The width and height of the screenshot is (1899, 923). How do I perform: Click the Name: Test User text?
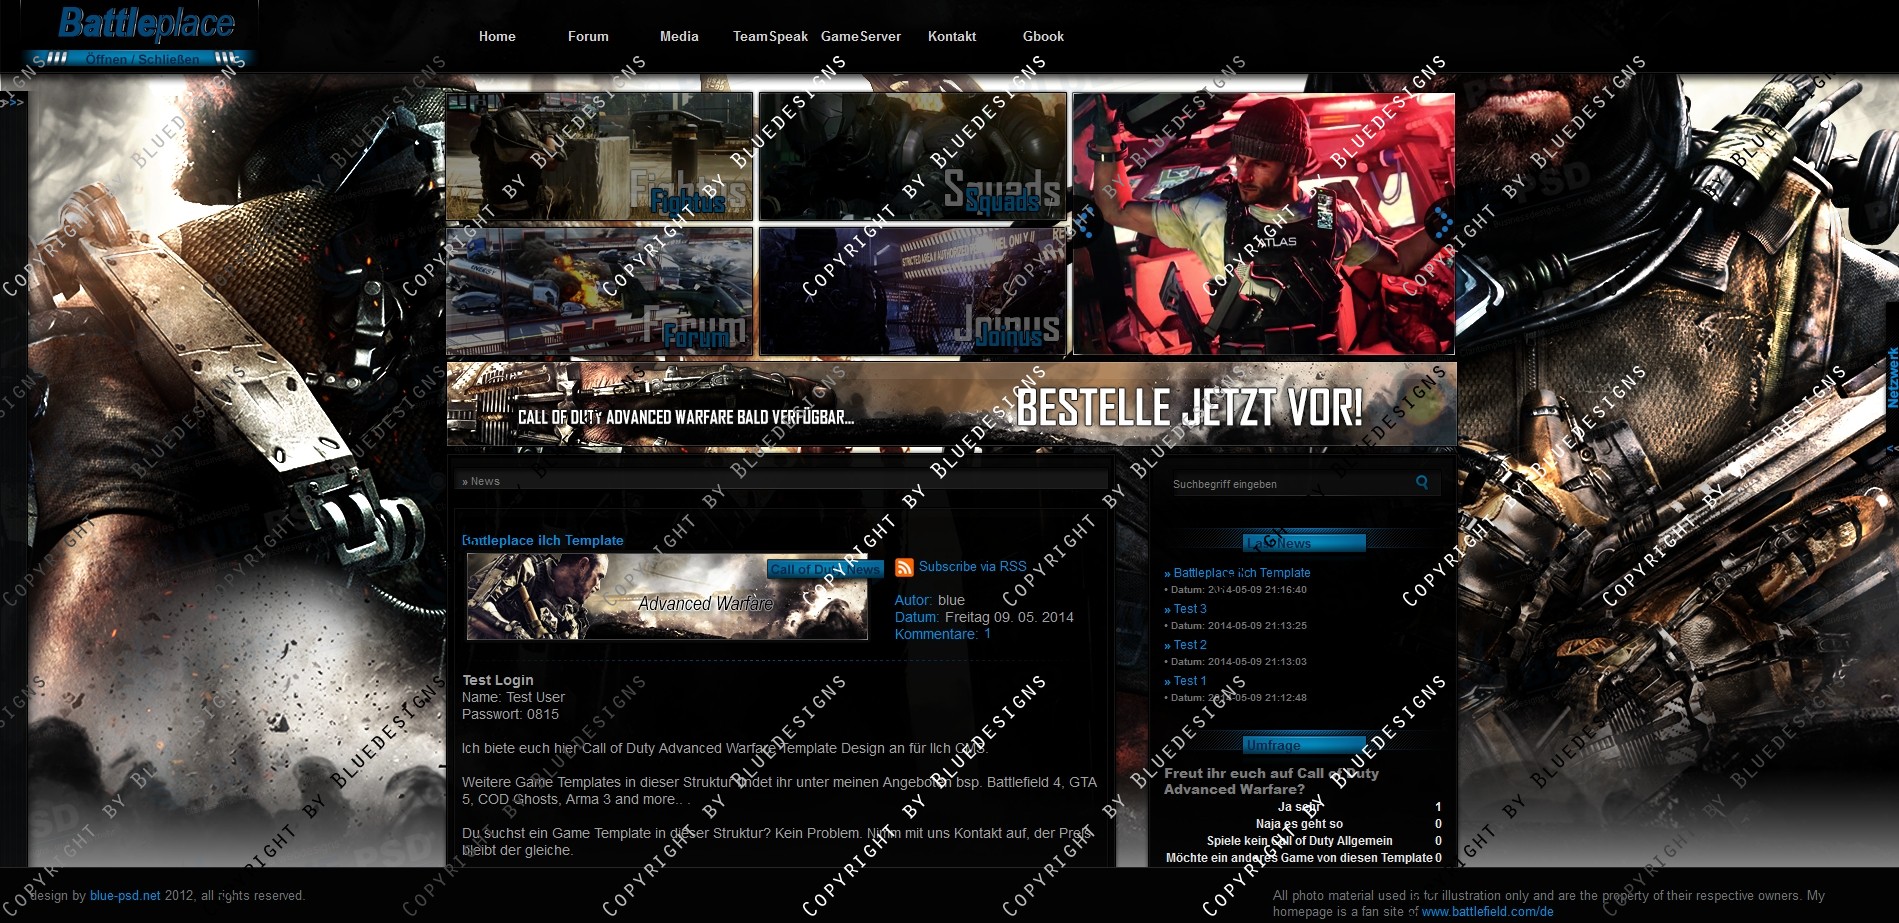pyautogui.click(x=513, y=697)
